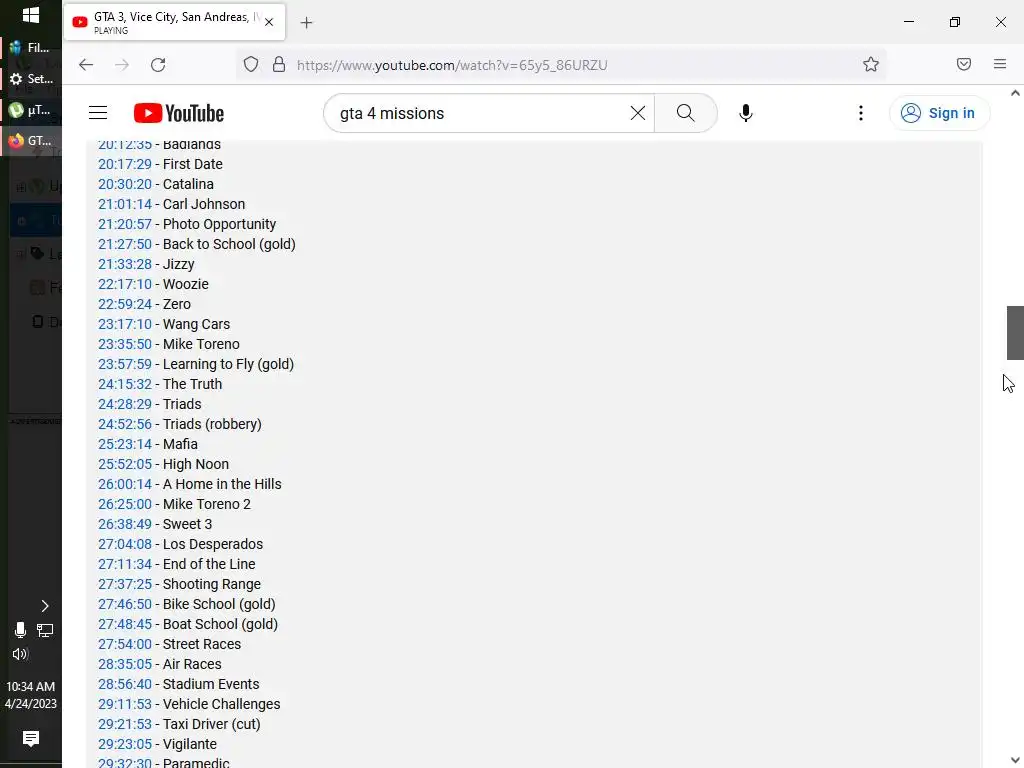Jump to timestamp 27:46:50 Bike School
Screen dimensions: 1024x768
(125, 604)
